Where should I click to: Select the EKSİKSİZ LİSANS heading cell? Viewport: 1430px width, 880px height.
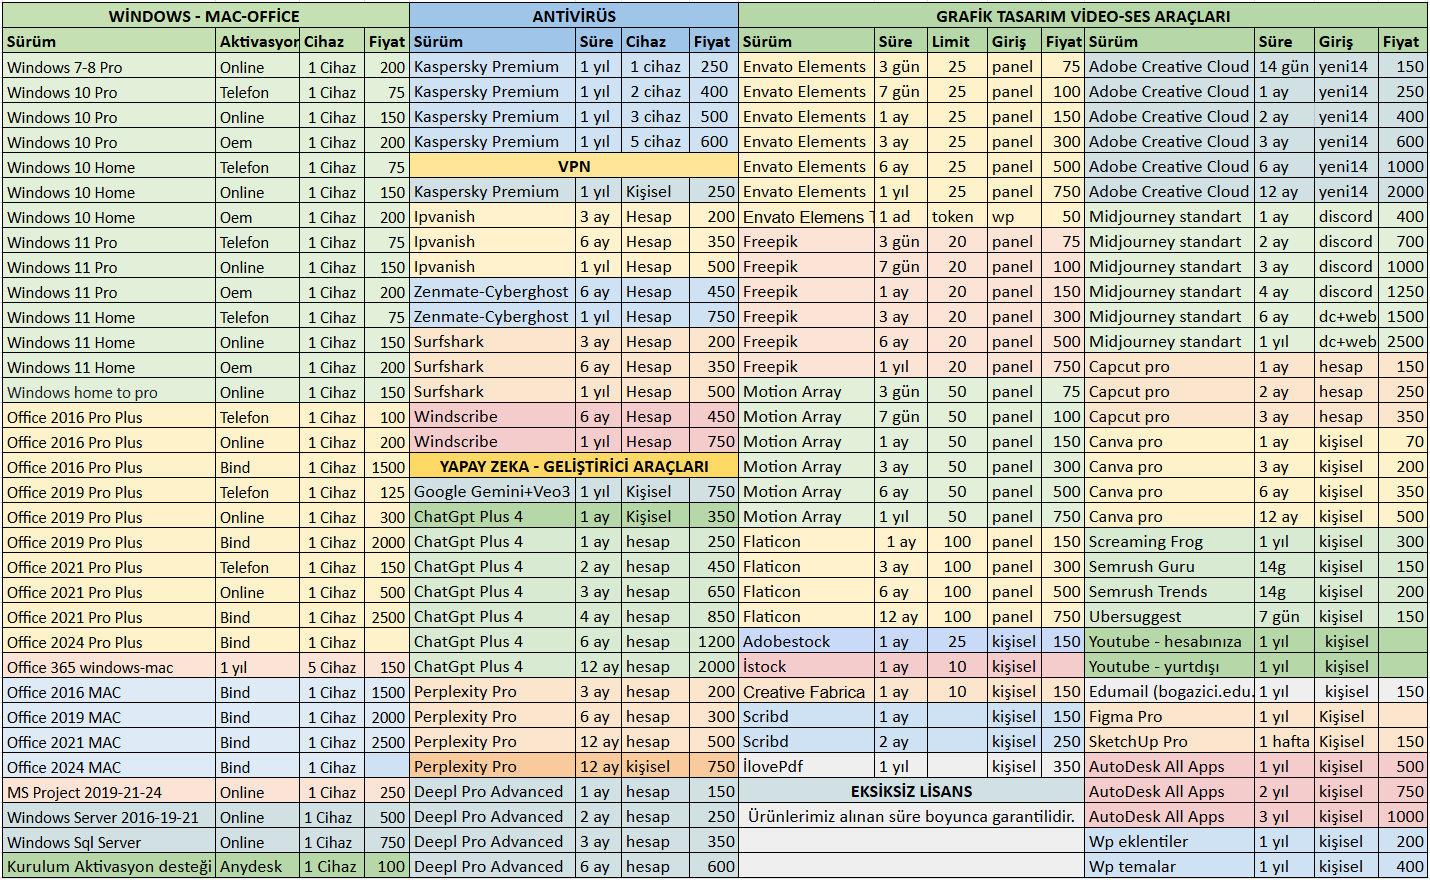click(x=911, y=791)
